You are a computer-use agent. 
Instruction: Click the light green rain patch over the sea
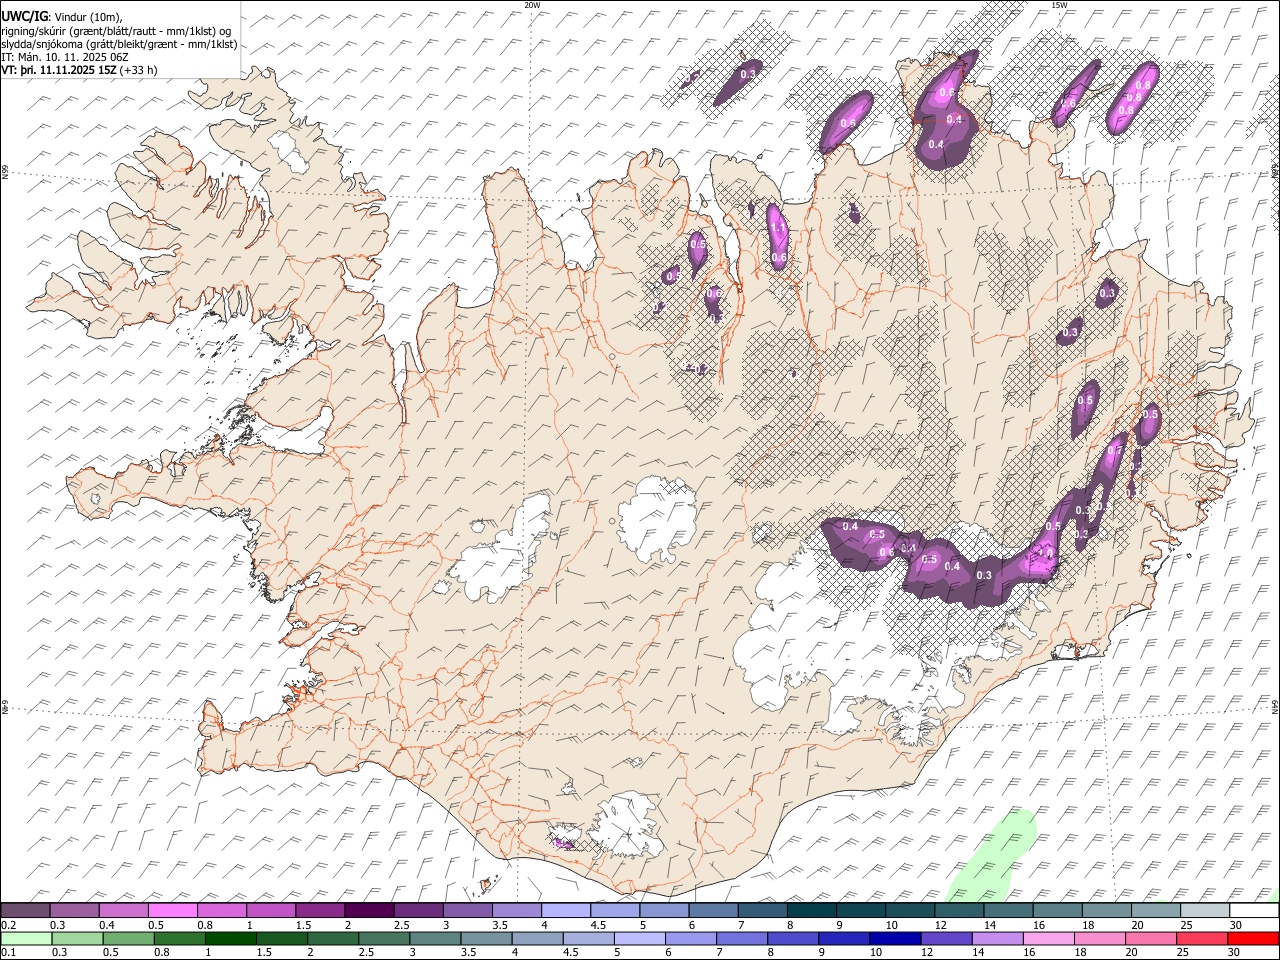coord(992,855)
